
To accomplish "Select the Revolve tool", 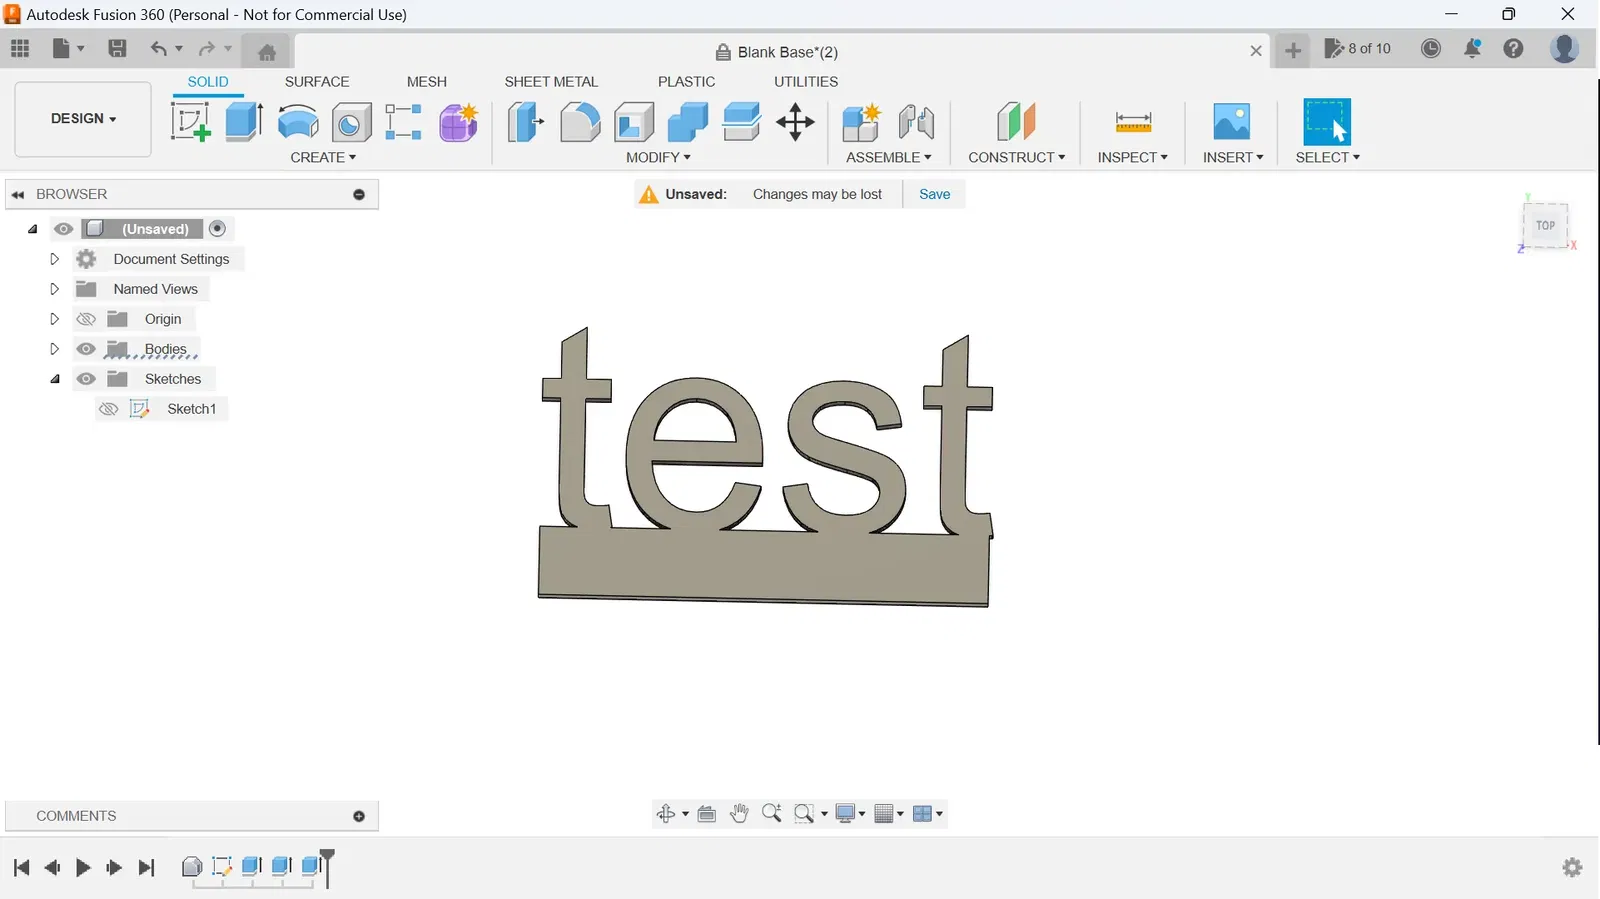I will tap(298, 122).
